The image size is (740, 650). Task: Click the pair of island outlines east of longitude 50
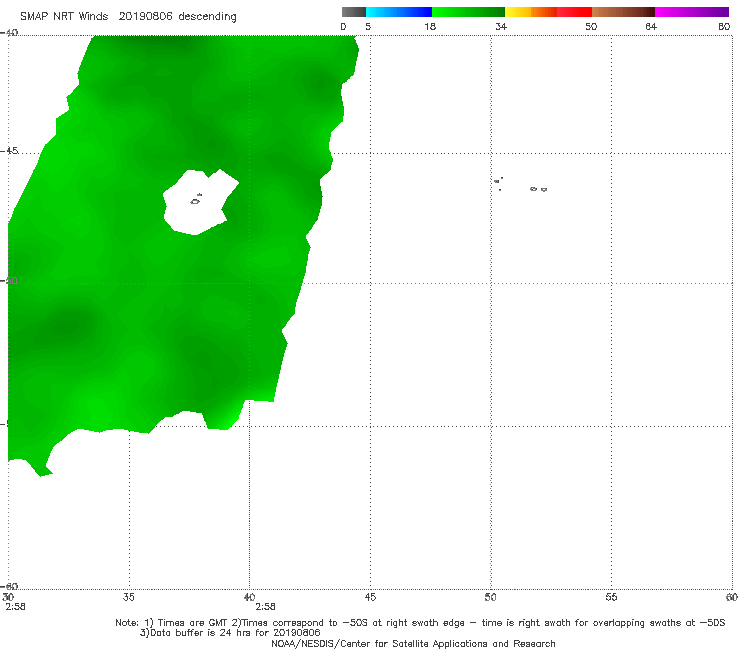click(538, 189)
